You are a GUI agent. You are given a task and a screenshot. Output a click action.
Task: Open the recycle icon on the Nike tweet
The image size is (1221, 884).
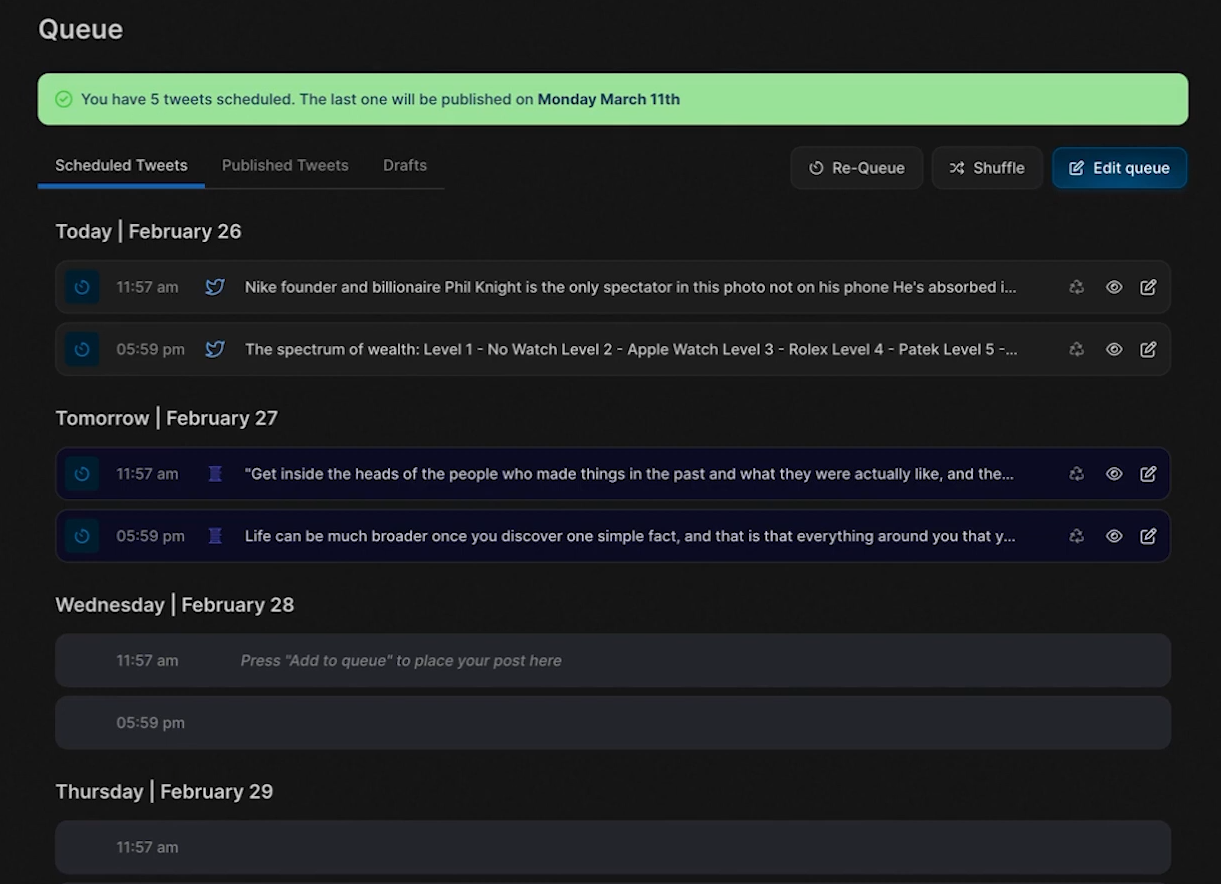(1076, 287)
